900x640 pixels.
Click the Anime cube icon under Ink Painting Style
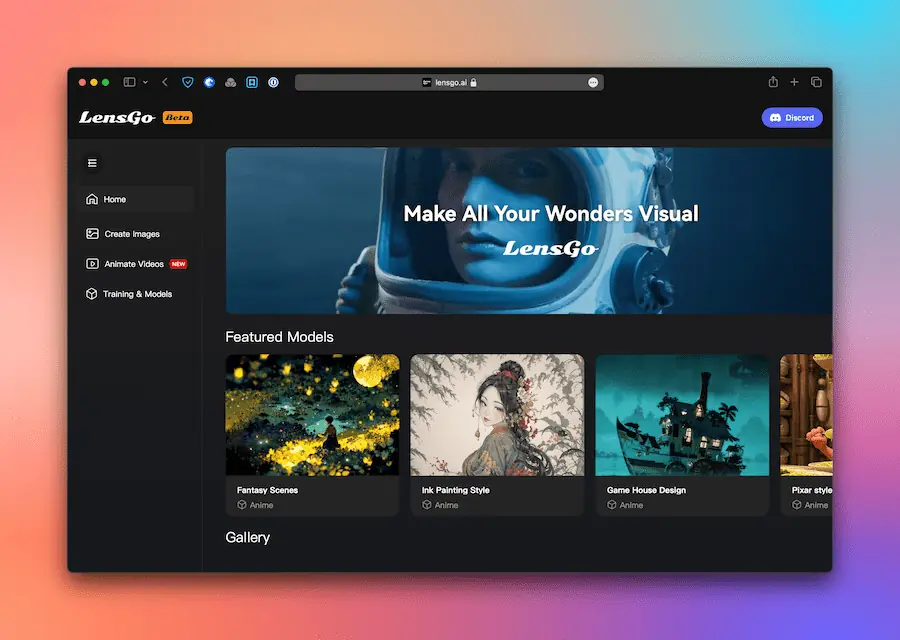[x=426, y=505]
